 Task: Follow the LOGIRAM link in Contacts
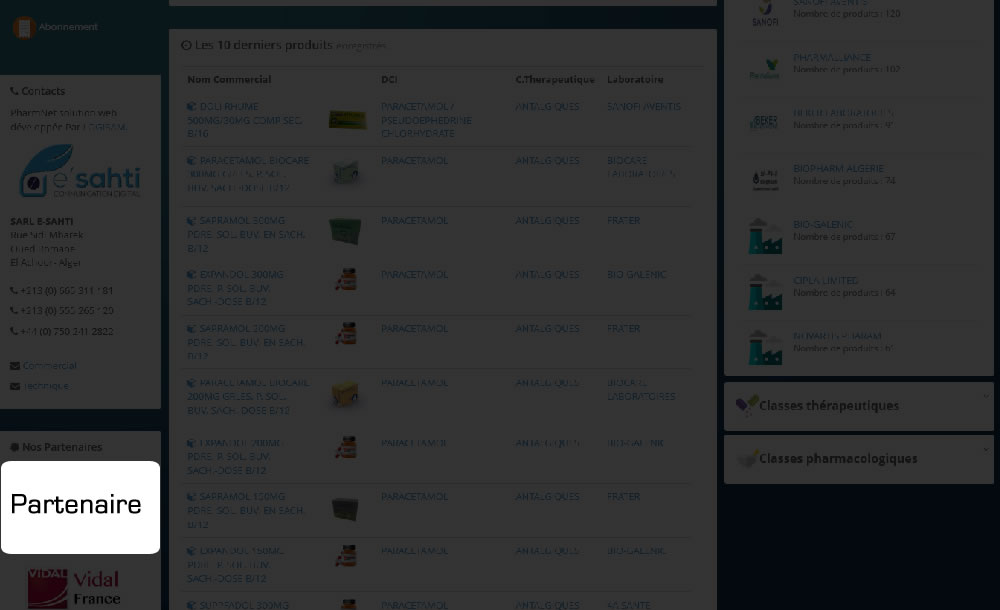104,127
